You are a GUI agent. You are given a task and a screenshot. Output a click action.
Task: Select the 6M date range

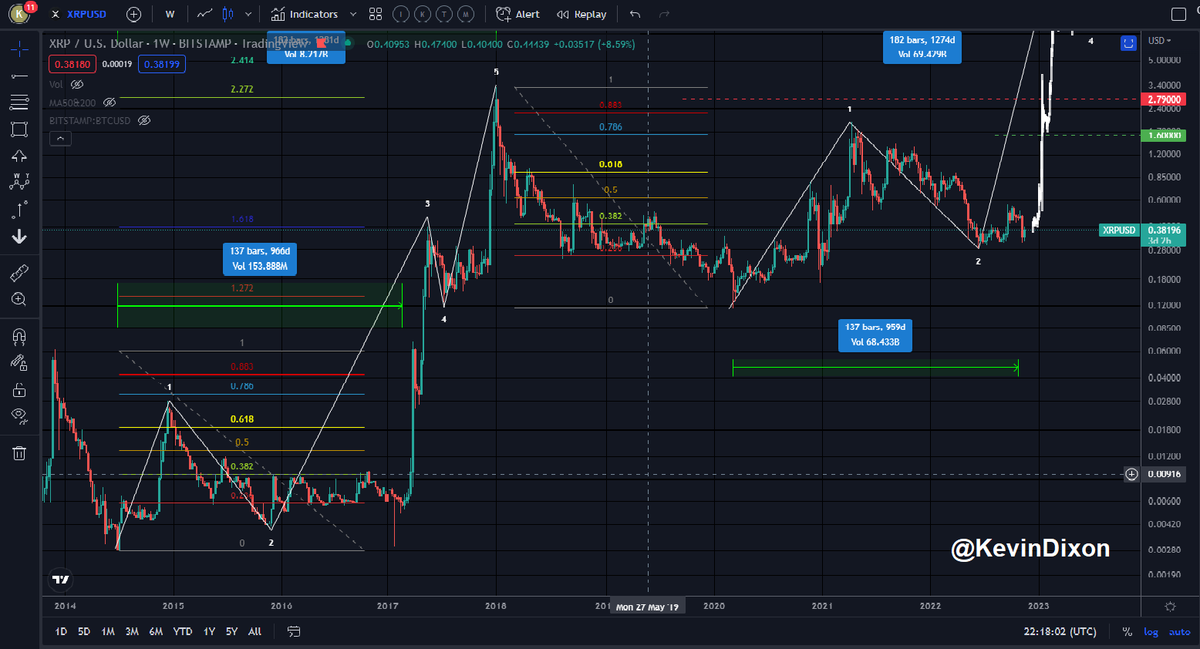click(x=156, y=631)
